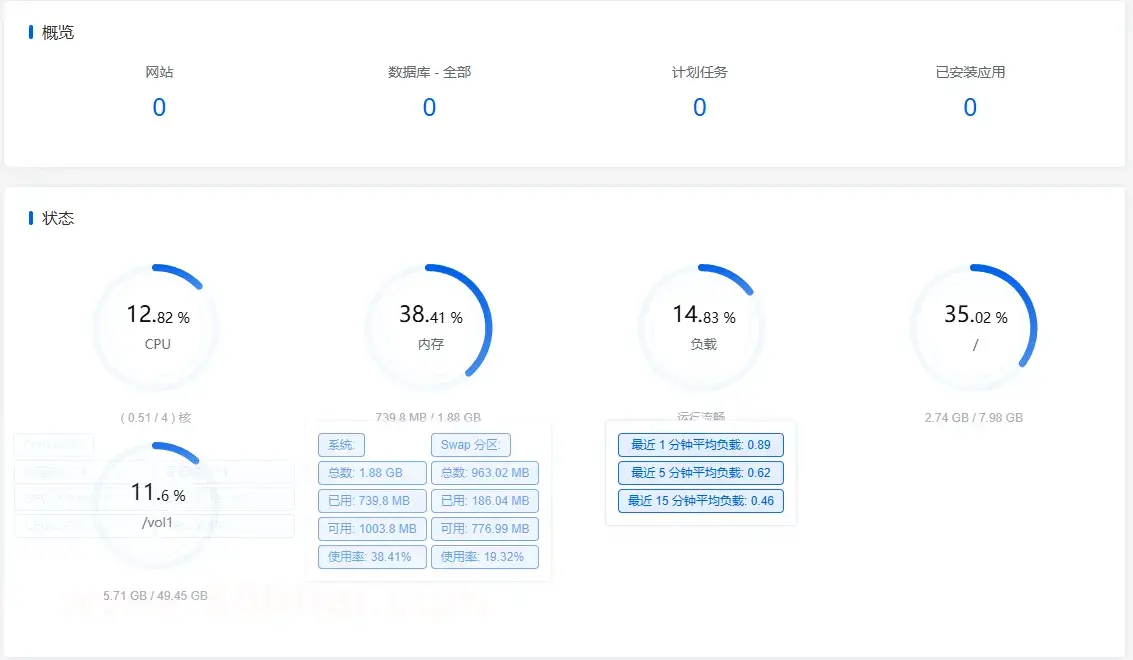This screenshot has height=660, width=1133.
Task: Open the 数据库 count link
Action: 429,108
